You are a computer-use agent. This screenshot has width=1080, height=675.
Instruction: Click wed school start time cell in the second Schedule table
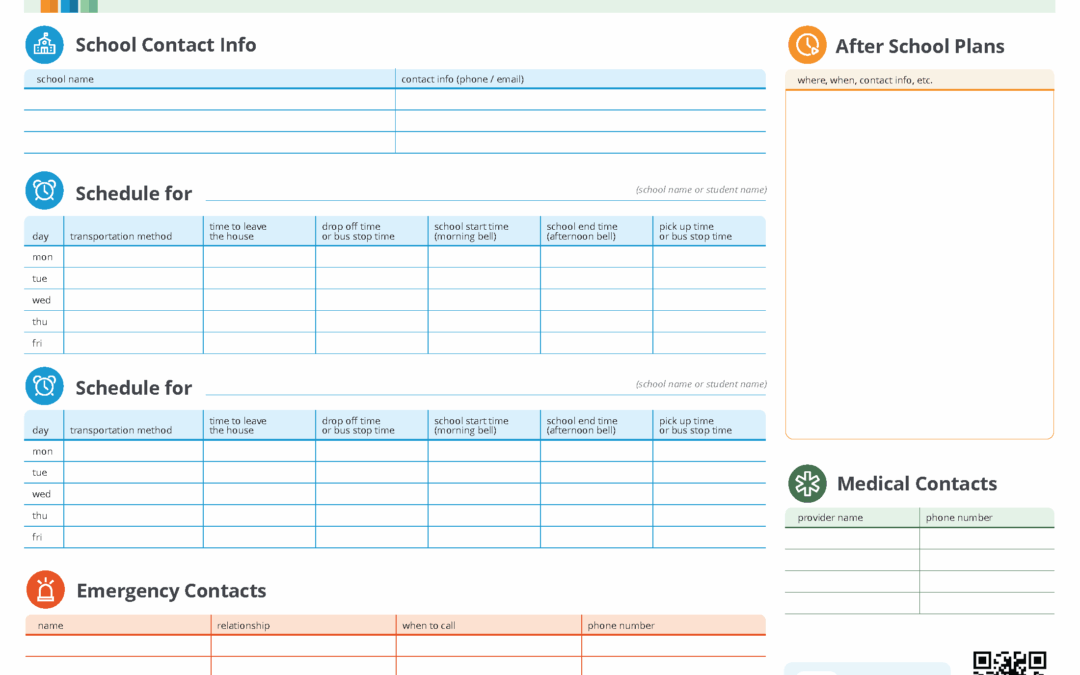[484, 494]
